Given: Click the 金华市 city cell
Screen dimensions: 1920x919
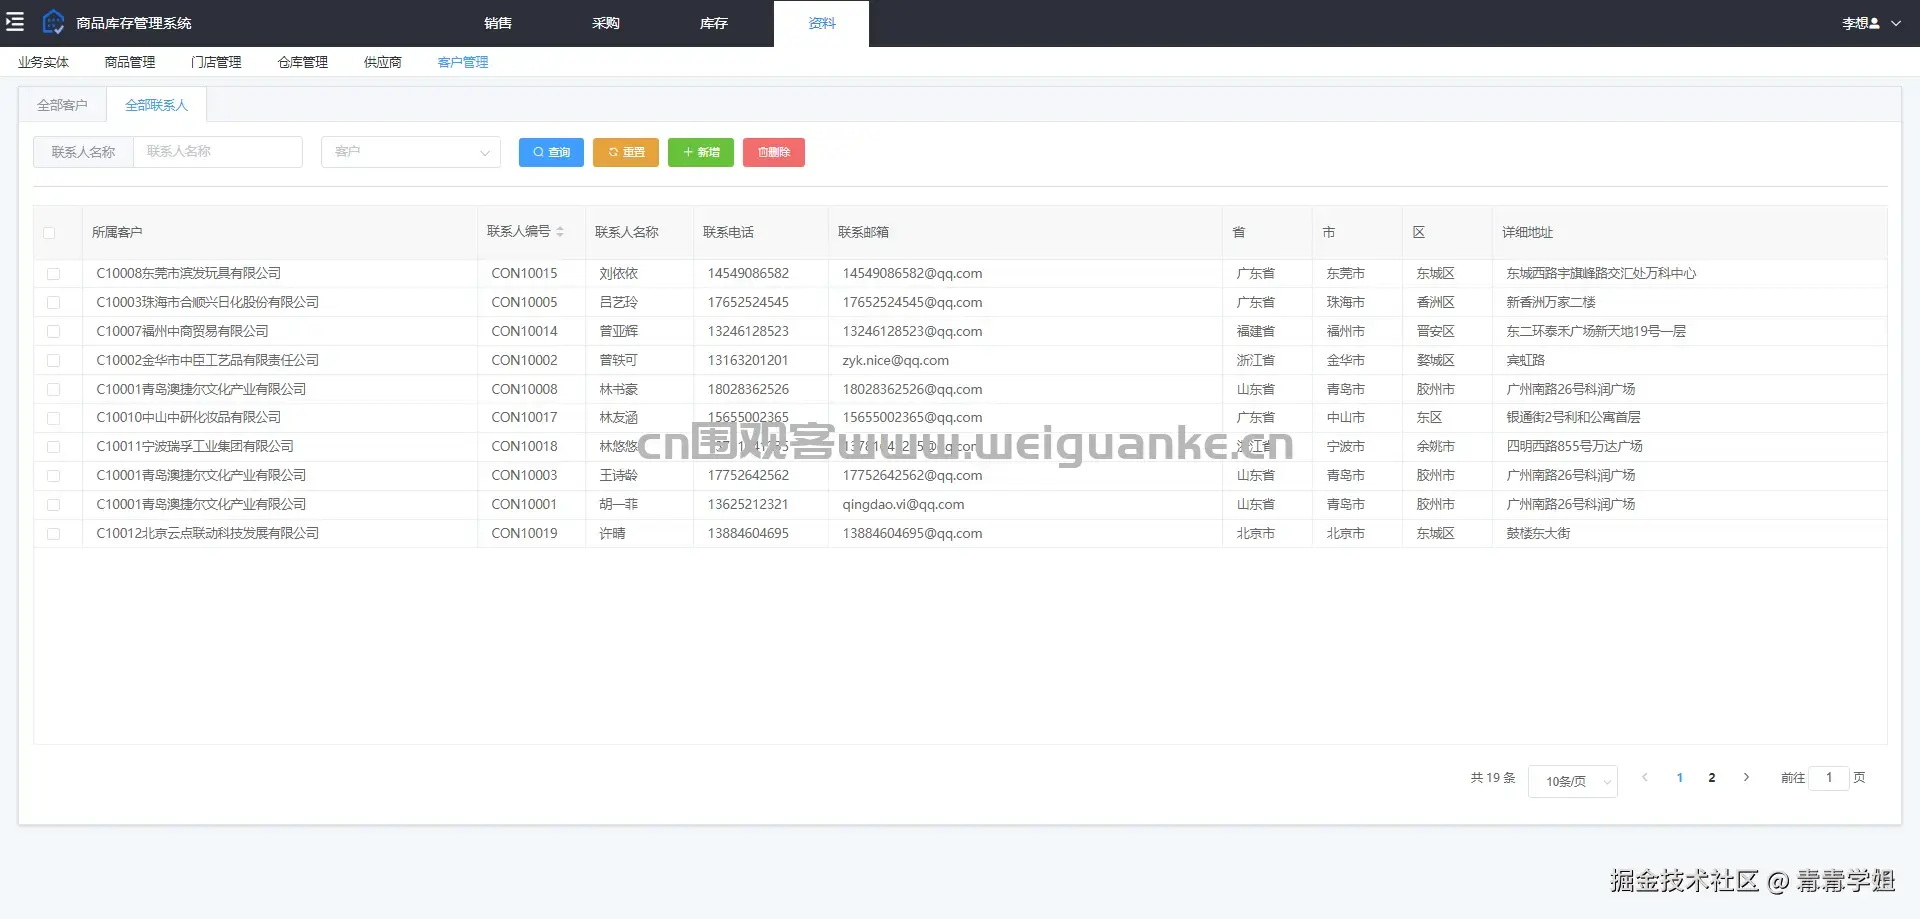Looking at the screenshot, I should point(1346,360).
